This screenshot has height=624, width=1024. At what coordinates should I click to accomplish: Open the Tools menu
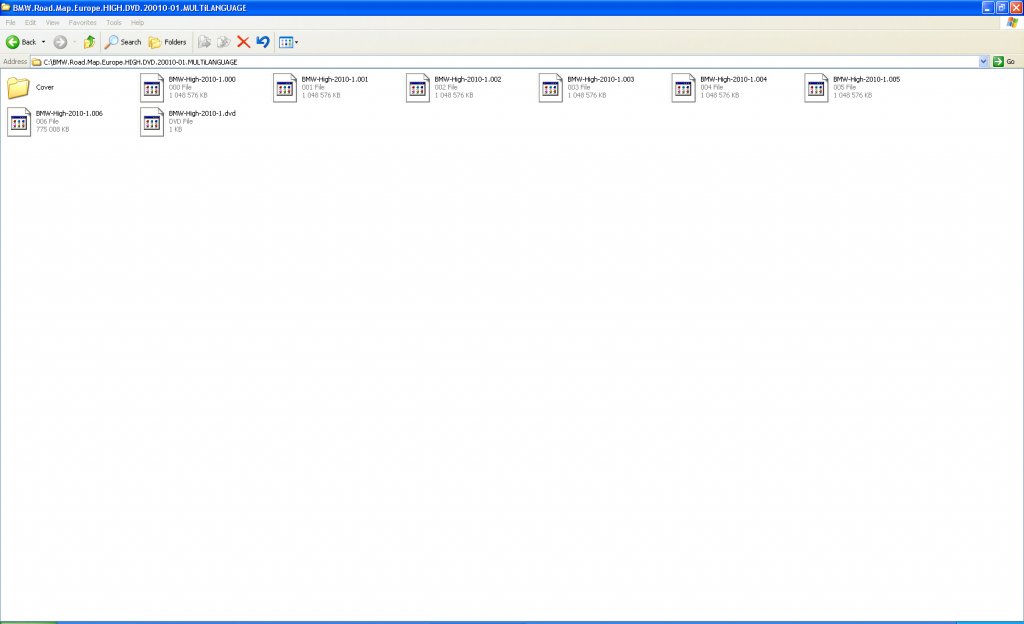[114, 23]
